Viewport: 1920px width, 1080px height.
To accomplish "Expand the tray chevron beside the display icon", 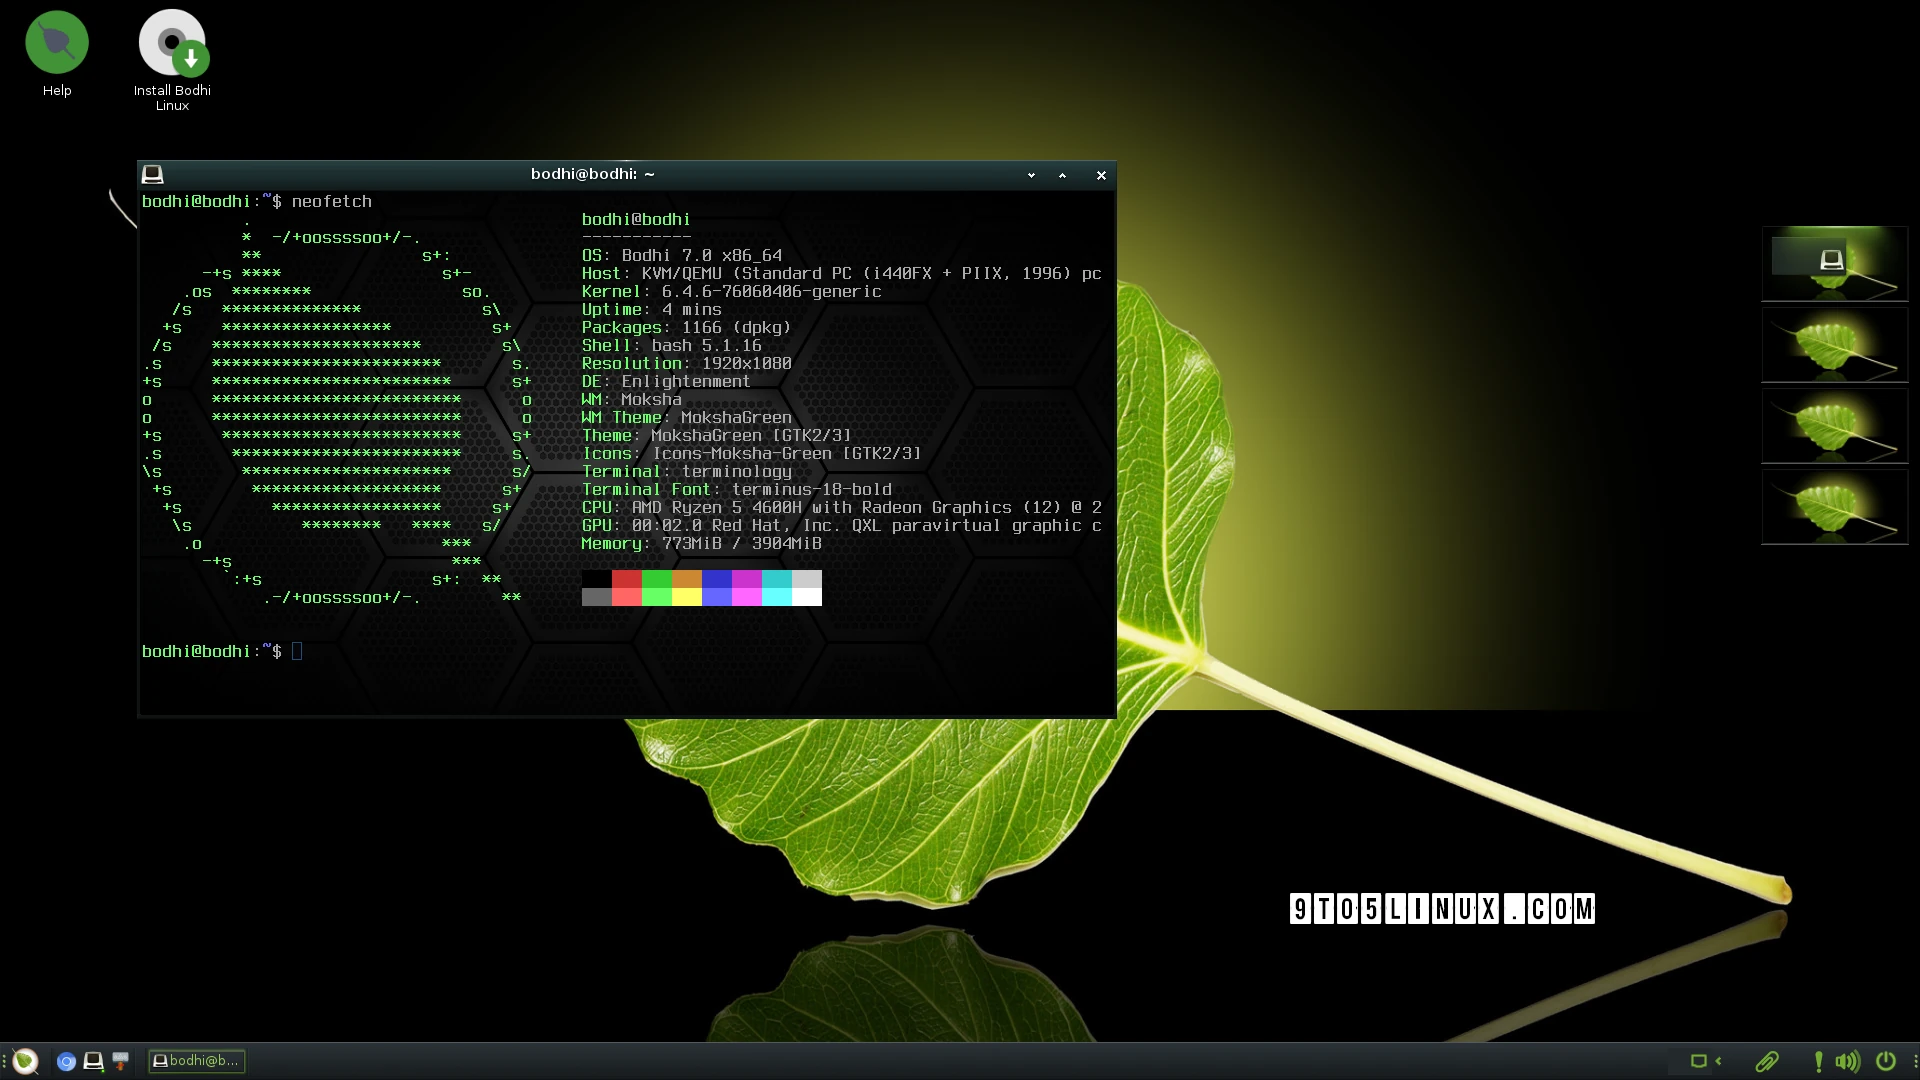I will click(x=1718, y=1062).
